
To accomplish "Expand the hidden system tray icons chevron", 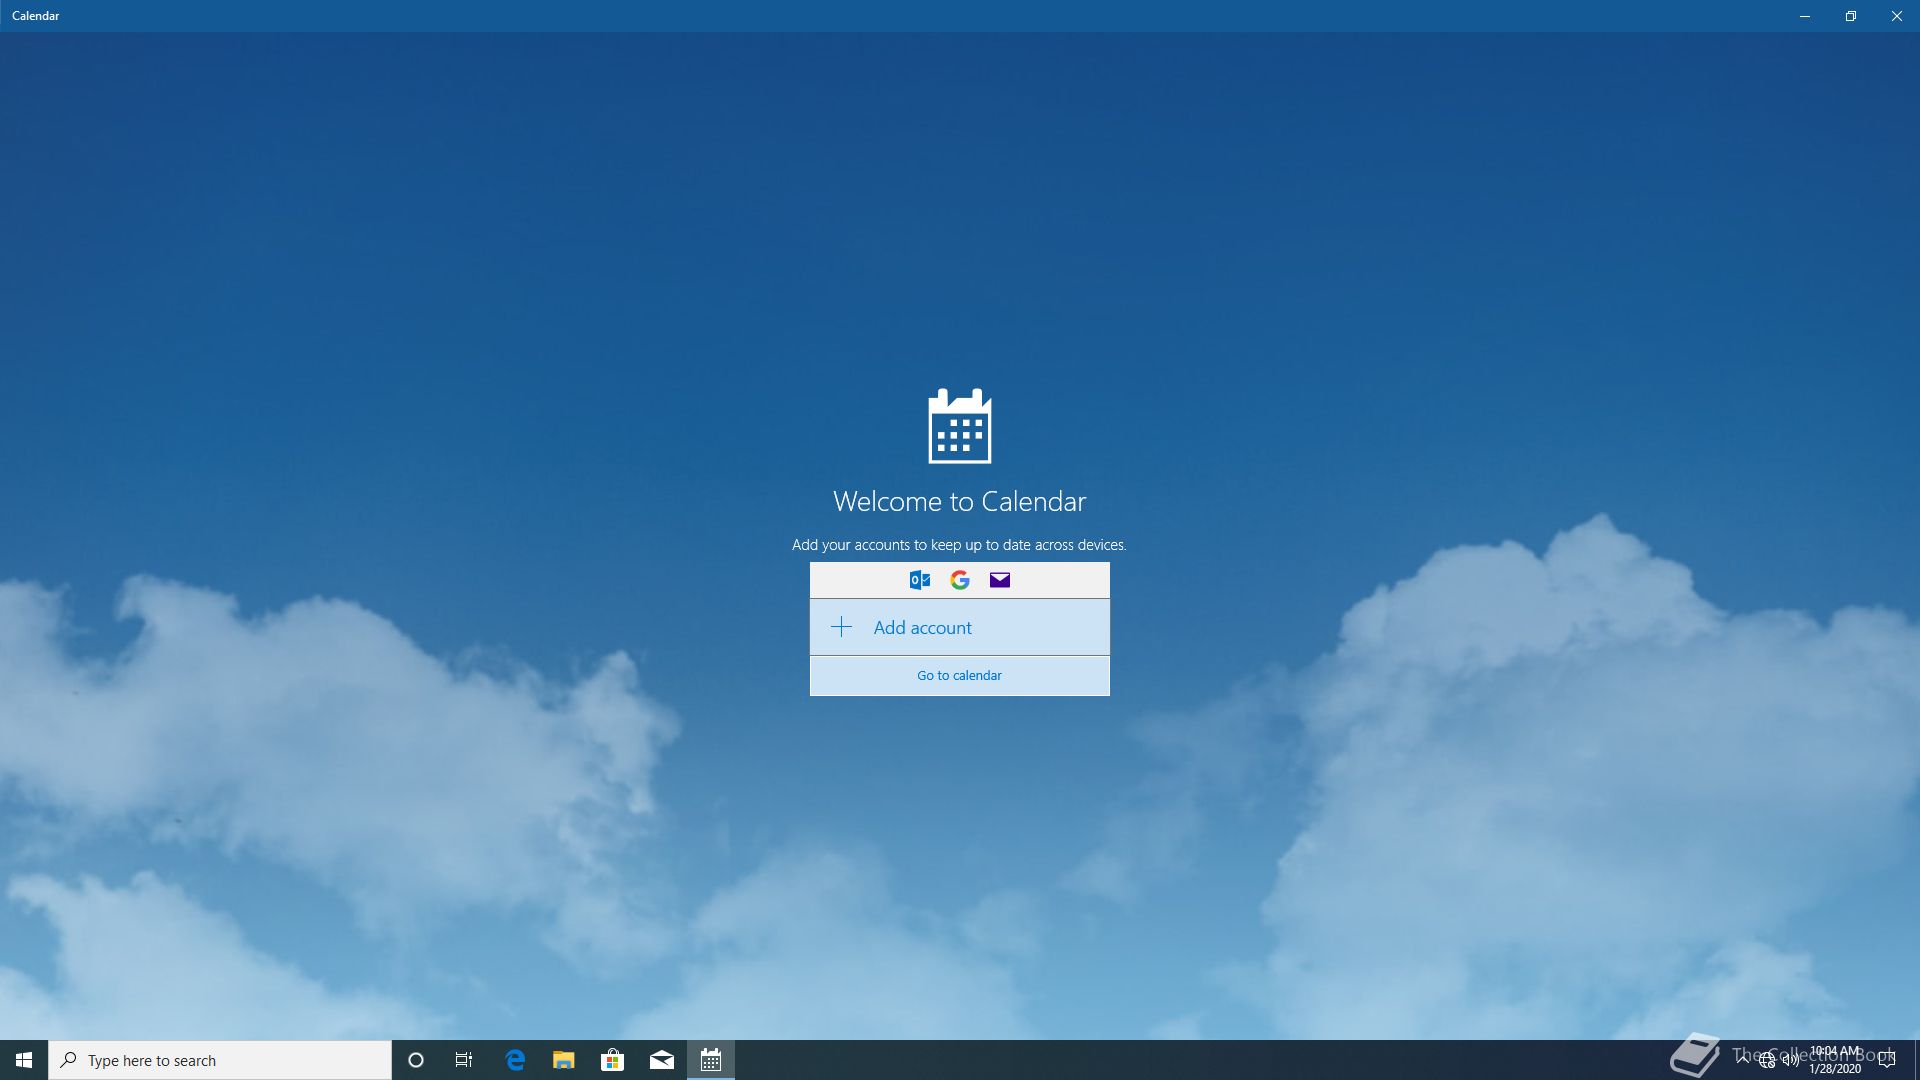I will (1743, 1060).
